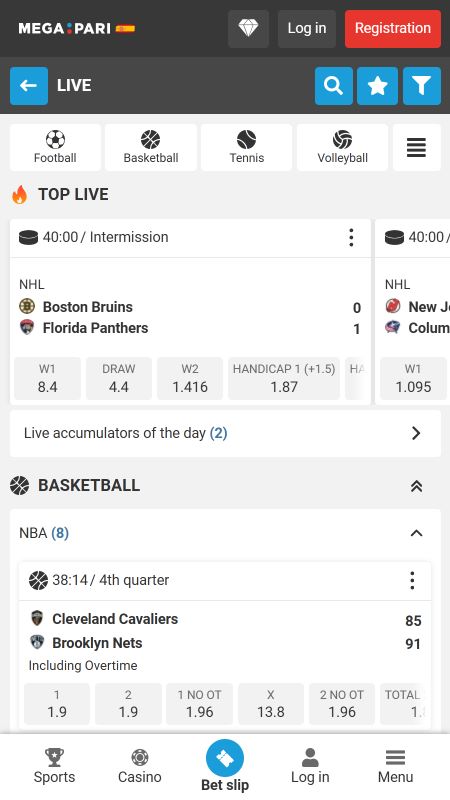Open the Bet slip
The image size is (450, 800).
click(x=225, y=766)
